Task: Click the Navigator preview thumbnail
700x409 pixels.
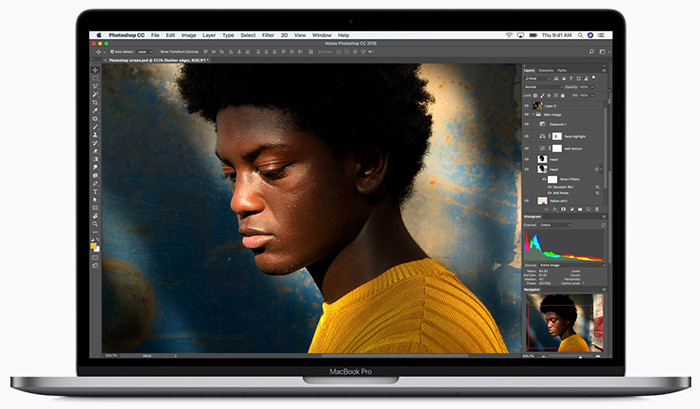Action: [565, 322]
